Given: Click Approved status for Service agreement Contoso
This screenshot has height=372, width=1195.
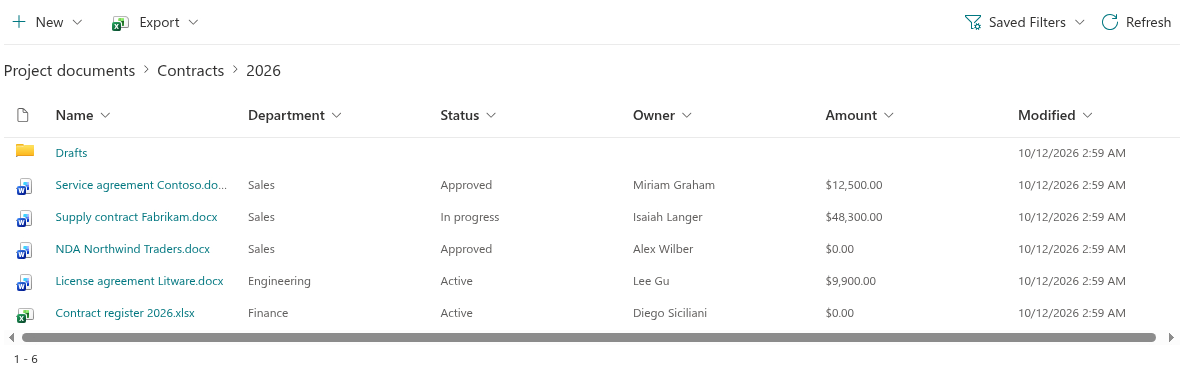Looking at the screenshot, I should [x=466, y=185].
